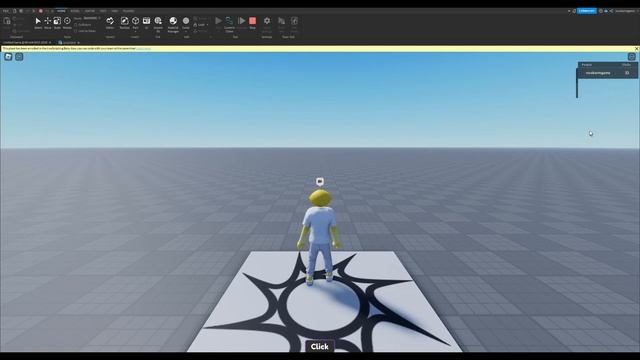640x360 pixels.
Task: Open the Roblox menu icon in viewport
Action: [8, 57]
